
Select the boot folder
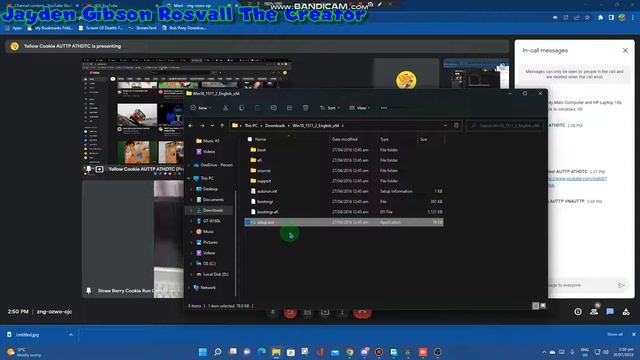(262, 150)
